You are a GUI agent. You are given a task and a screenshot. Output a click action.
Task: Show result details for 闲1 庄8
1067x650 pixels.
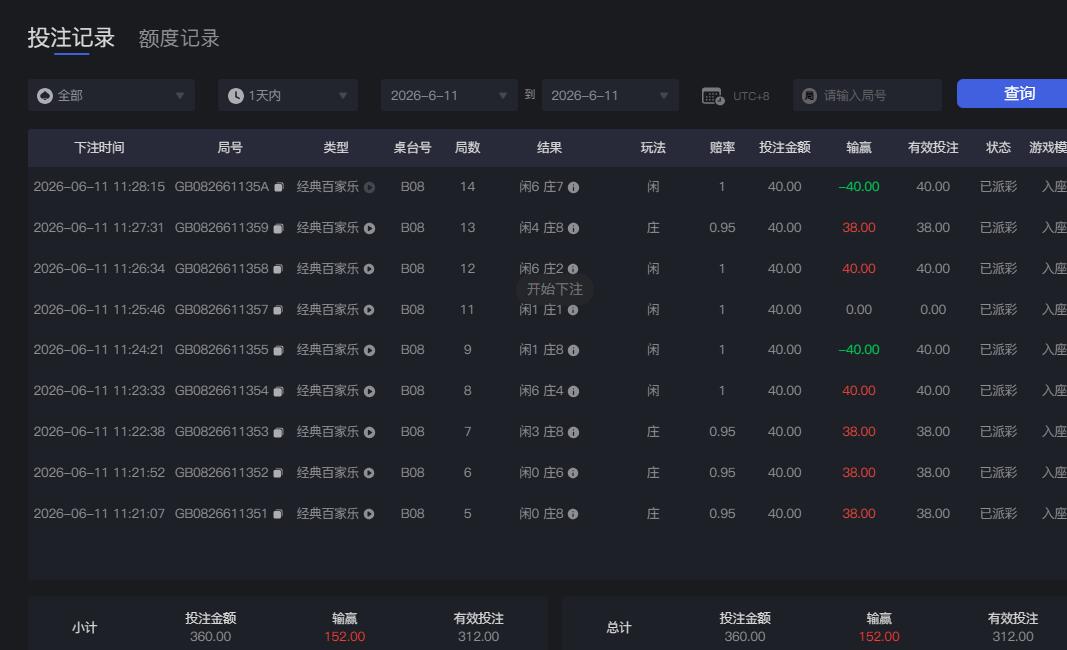(574, 351)
